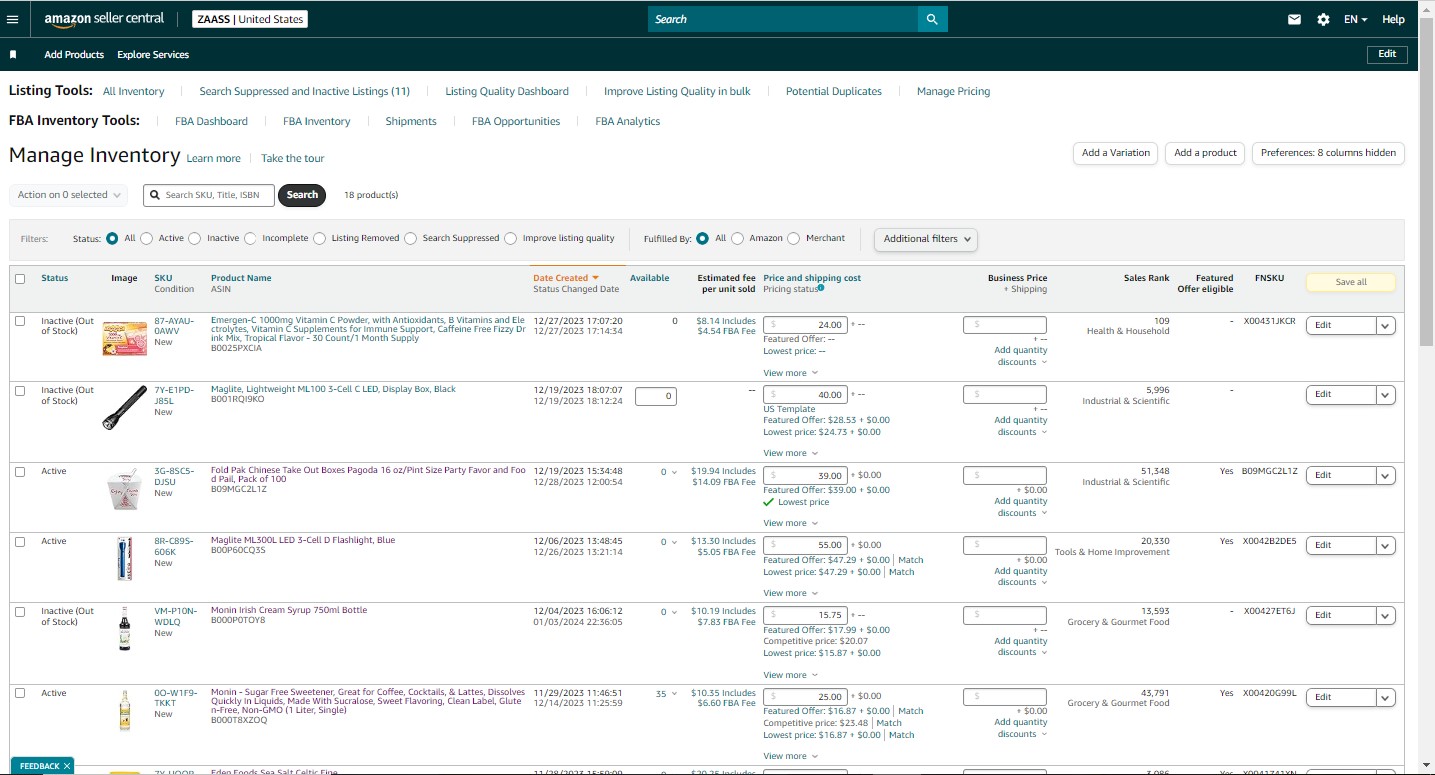This screenshot has width=1435, height=775.
Task: Sort by Date Created column header
Action: (565, 278)
